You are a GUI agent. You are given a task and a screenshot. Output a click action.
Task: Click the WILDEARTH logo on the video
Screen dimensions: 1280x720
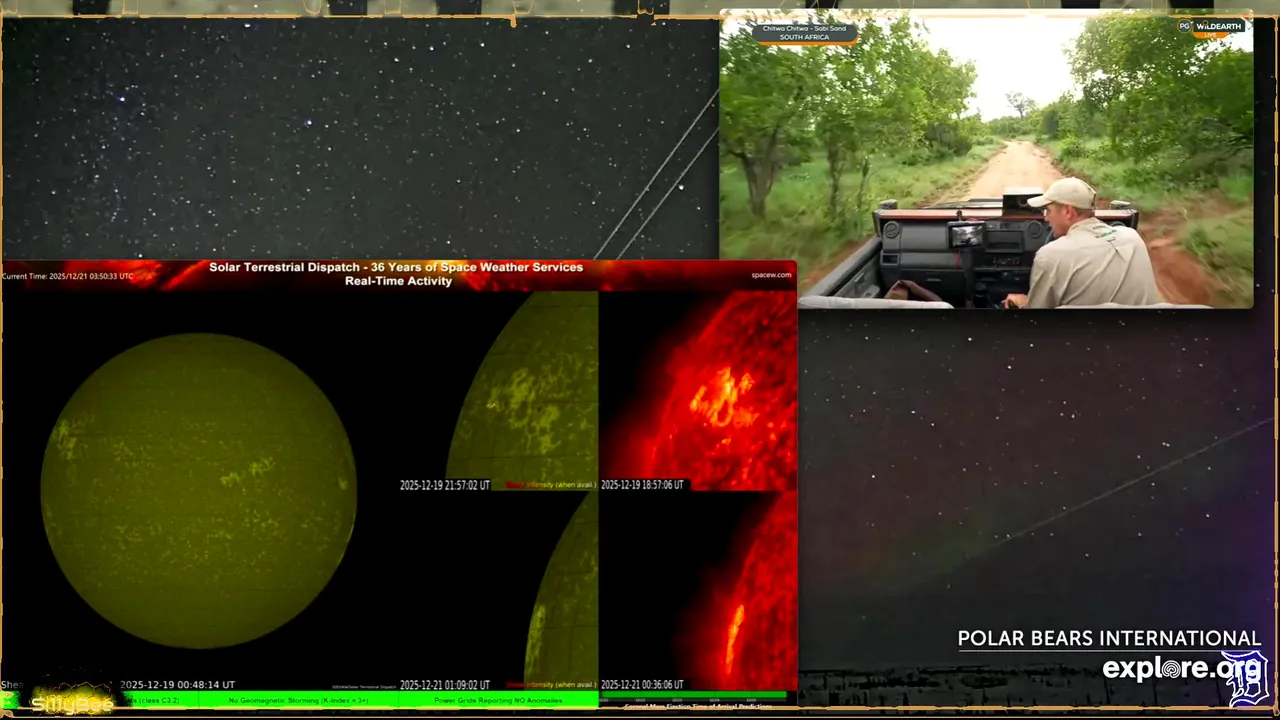1218,27
